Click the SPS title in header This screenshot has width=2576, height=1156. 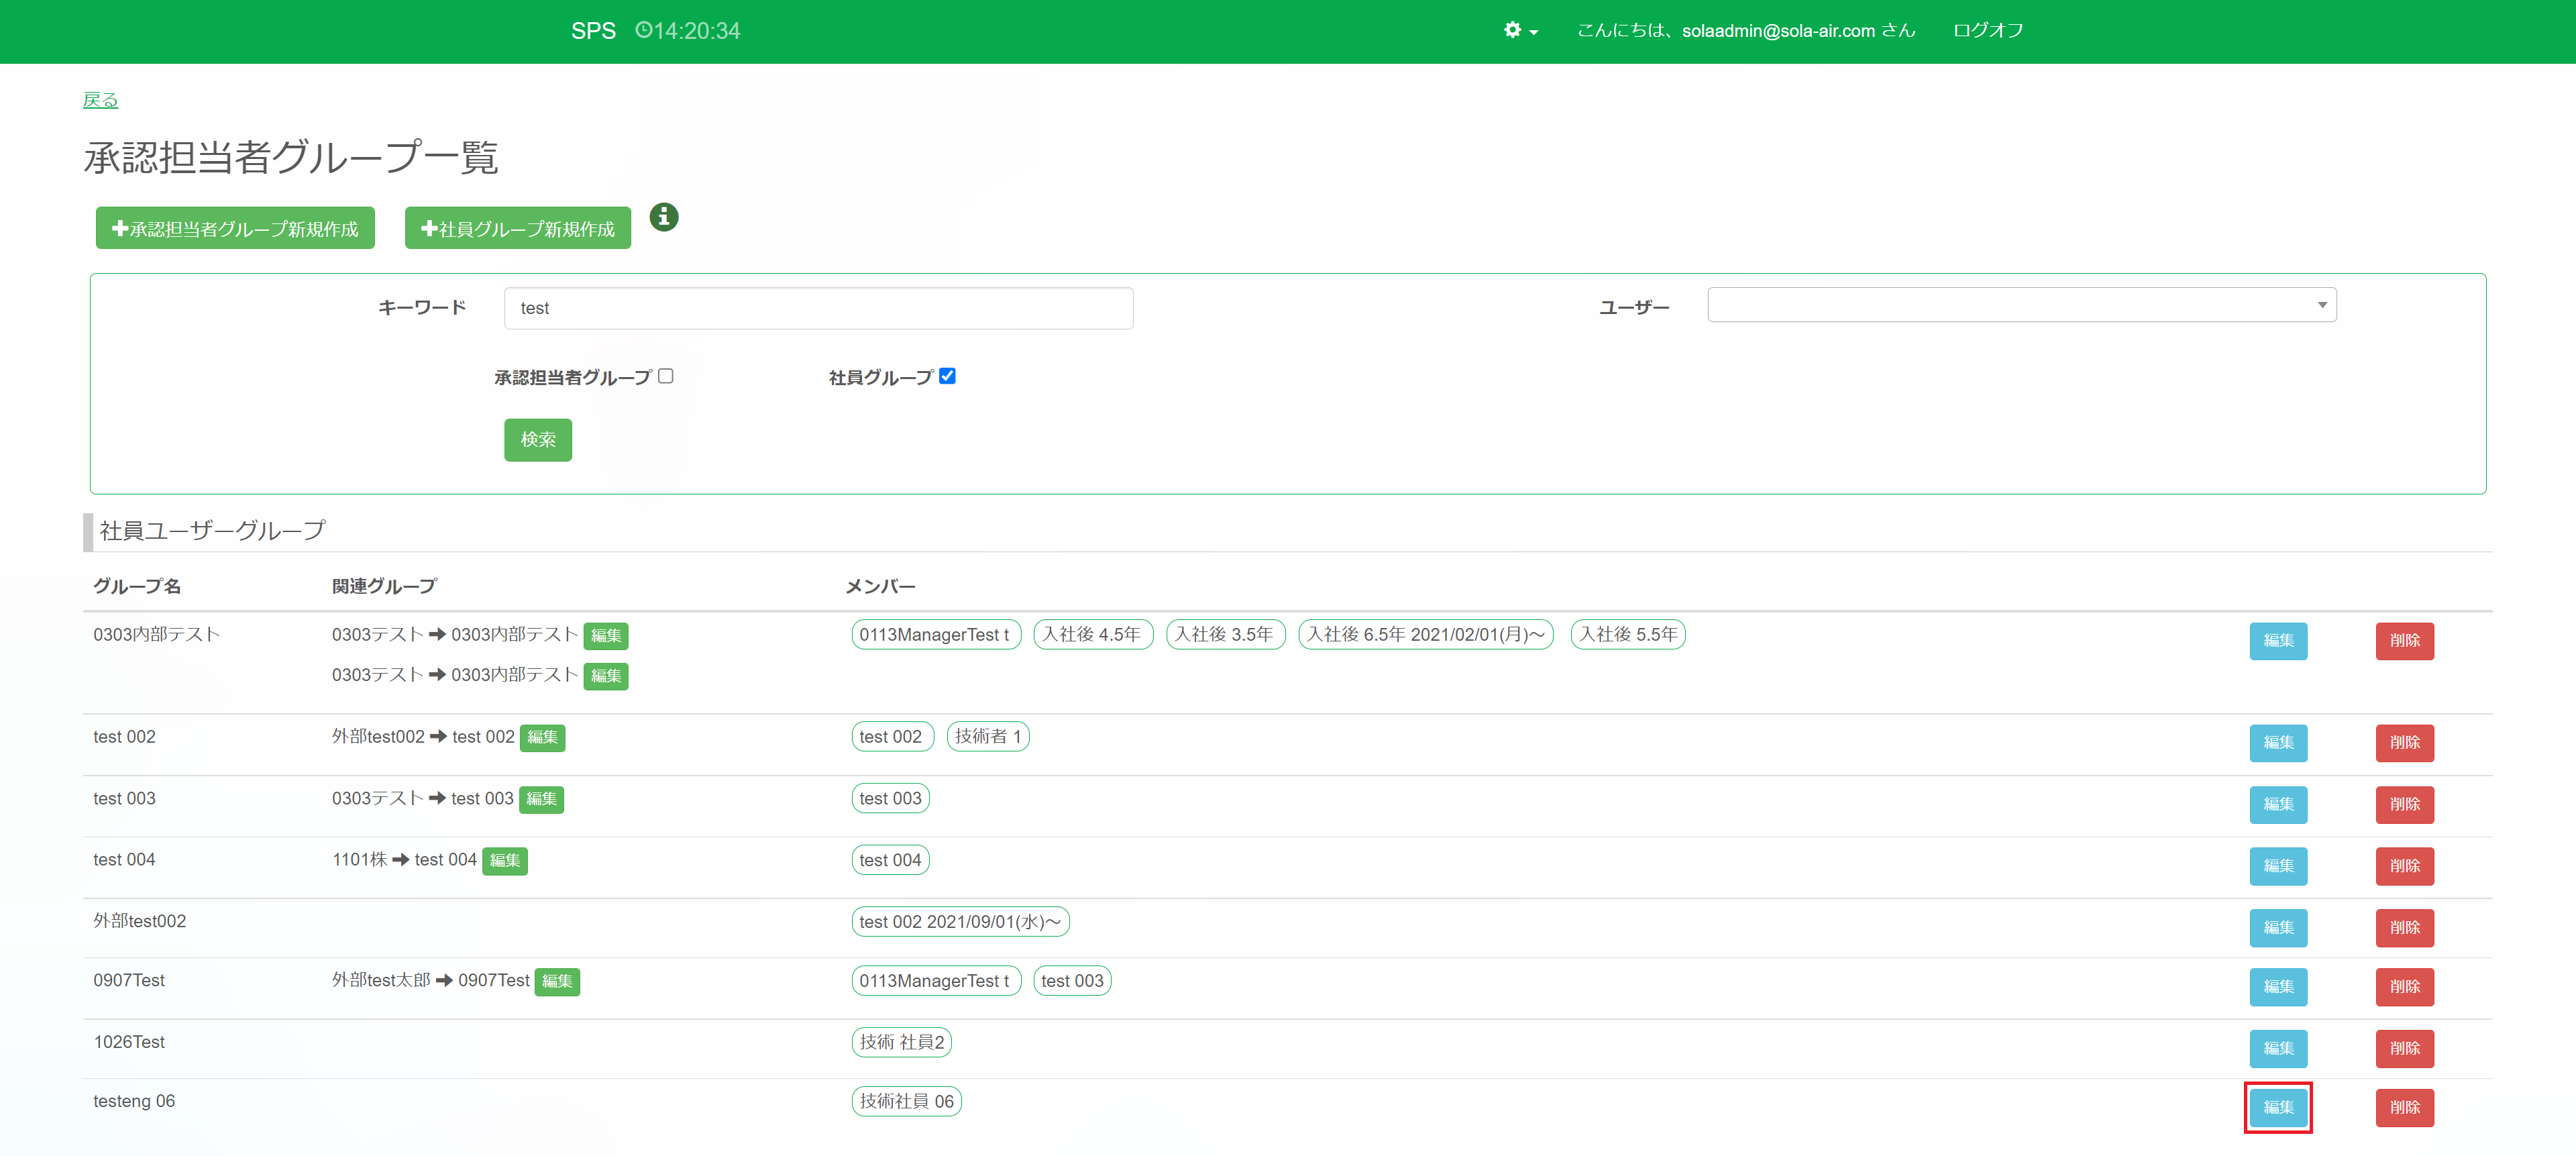point(593,31)
